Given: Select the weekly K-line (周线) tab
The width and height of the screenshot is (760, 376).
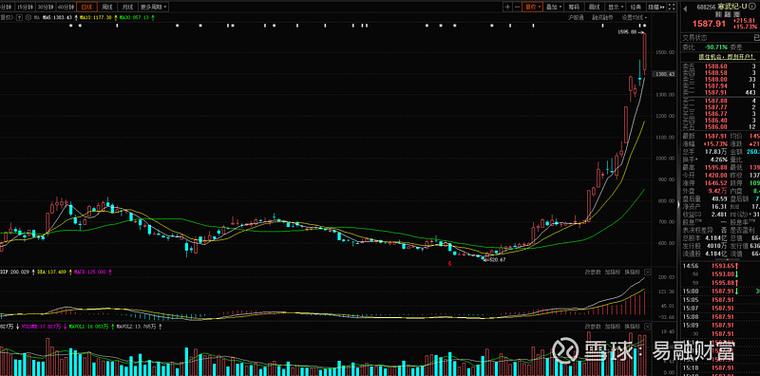Looking at the screenshot, I should (108, 7).
